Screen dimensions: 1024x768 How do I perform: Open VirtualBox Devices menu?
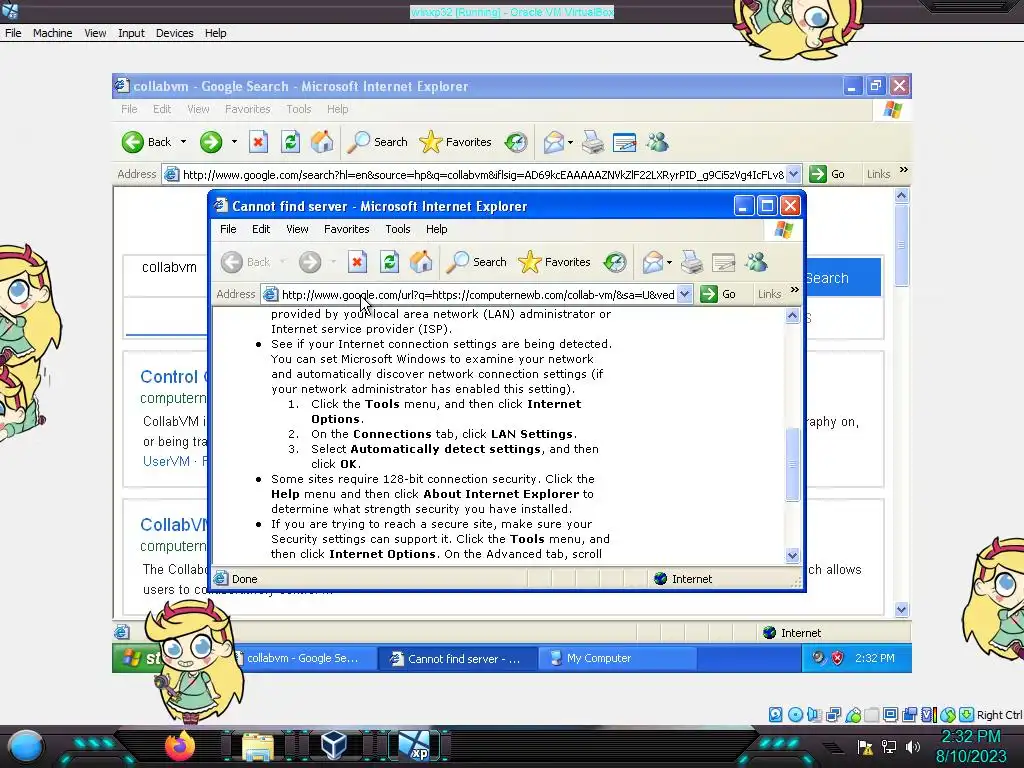[174, 33]
